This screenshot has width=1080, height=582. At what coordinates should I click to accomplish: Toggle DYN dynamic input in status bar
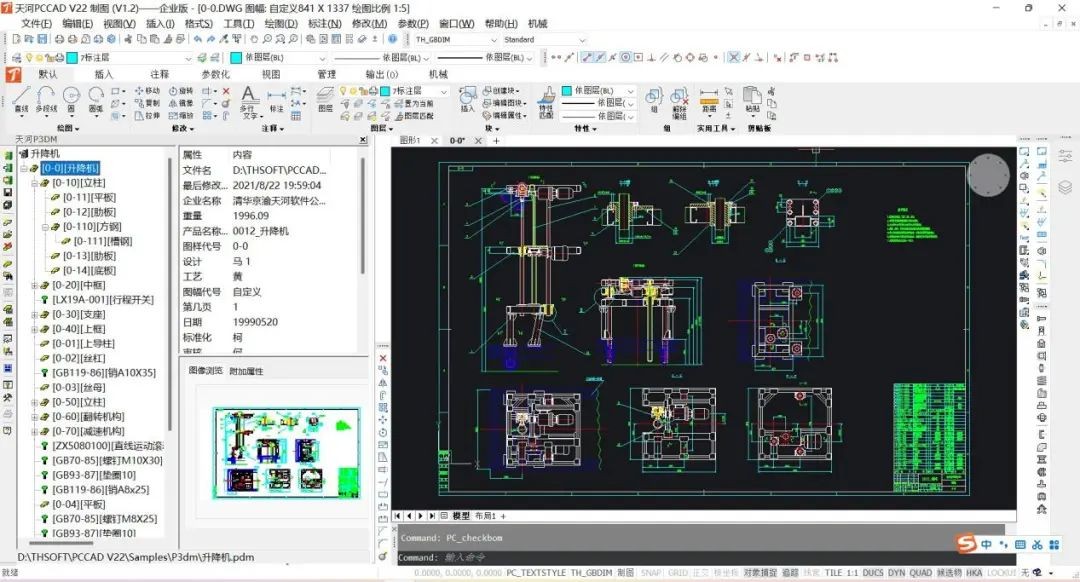[896, 573]
